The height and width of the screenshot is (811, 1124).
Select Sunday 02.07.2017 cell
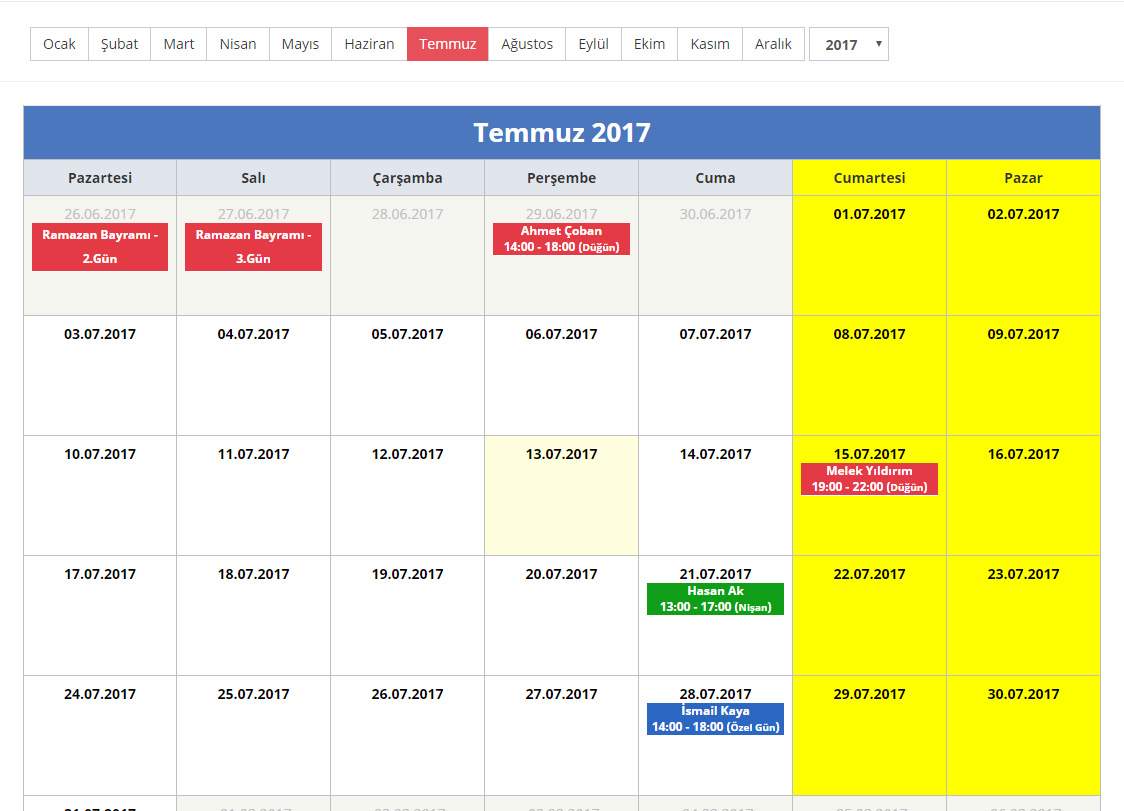pyautogui.click(x=1024, y=256)
